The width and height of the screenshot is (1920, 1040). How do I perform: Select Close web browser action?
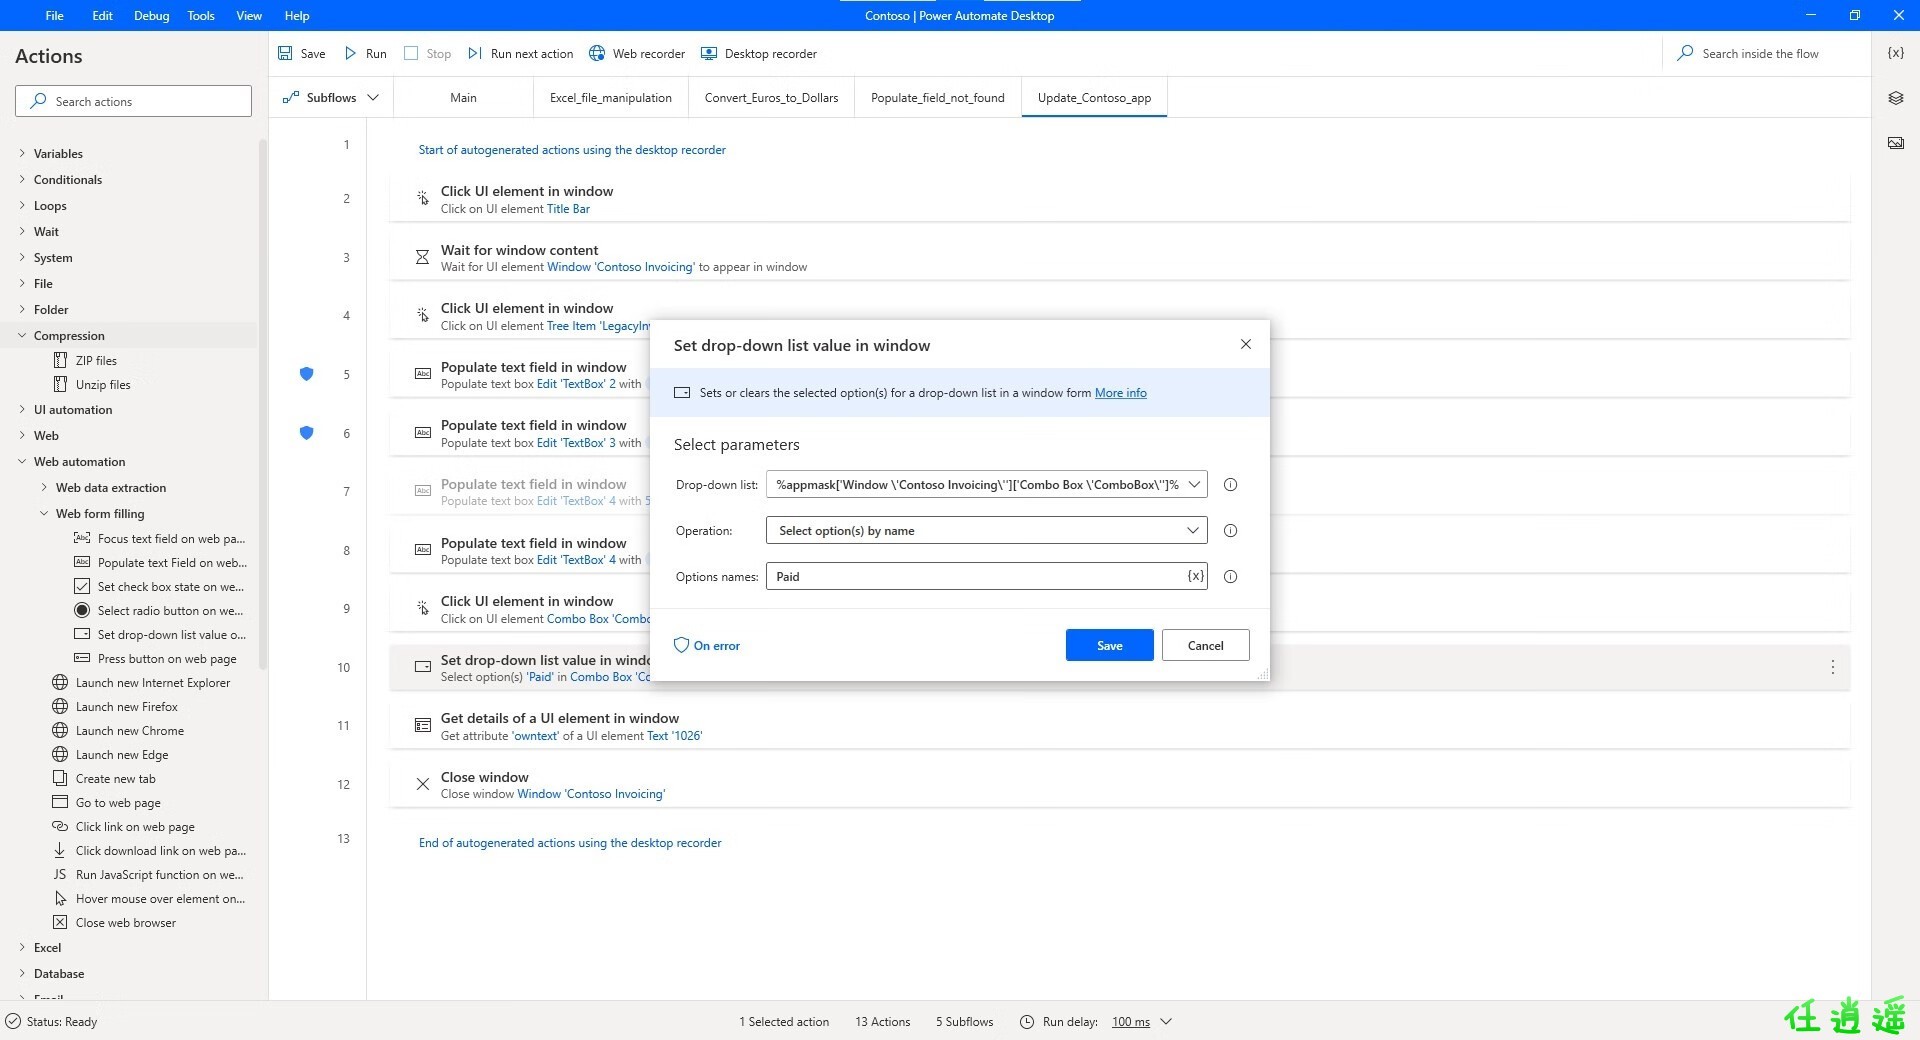tap(114, 923)
